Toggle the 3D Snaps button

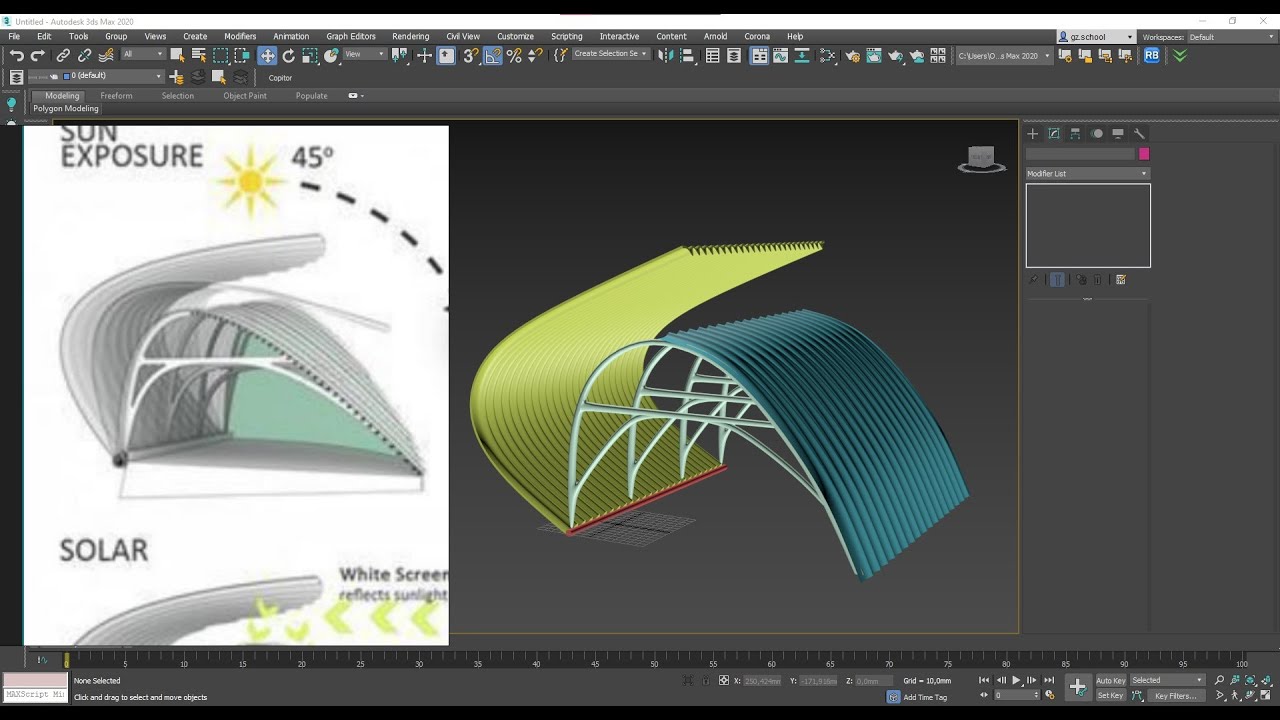tap(471, 56)
